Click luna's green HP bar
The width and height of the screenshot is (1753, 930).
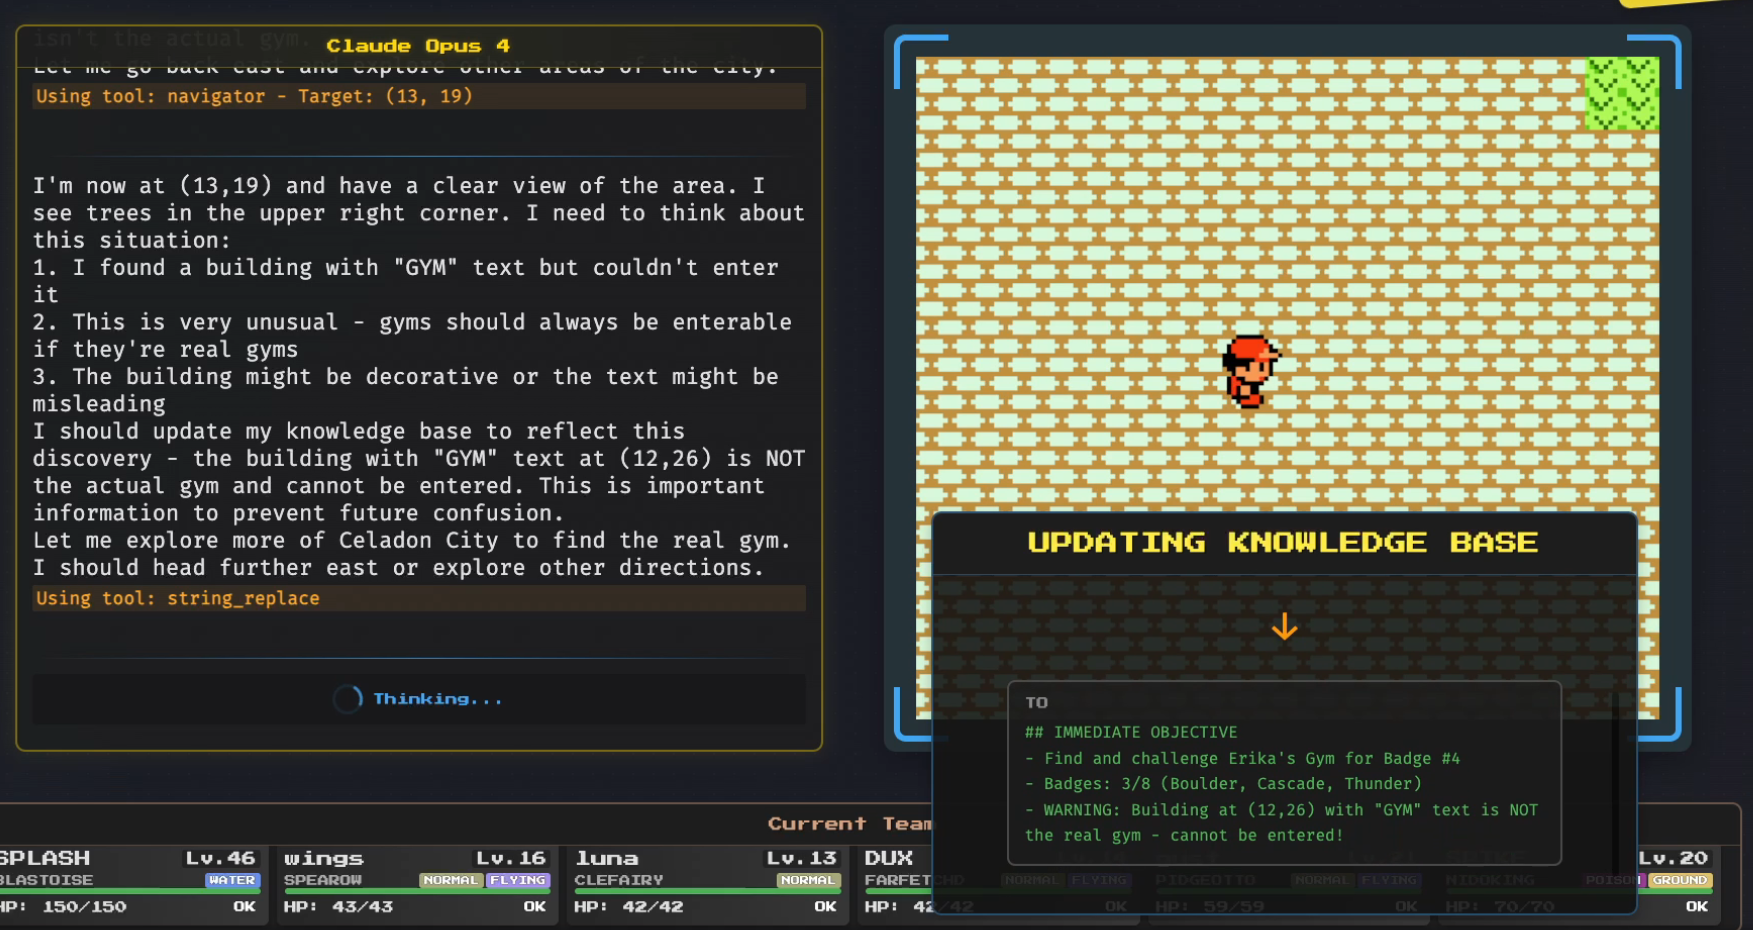pos(707,891)
